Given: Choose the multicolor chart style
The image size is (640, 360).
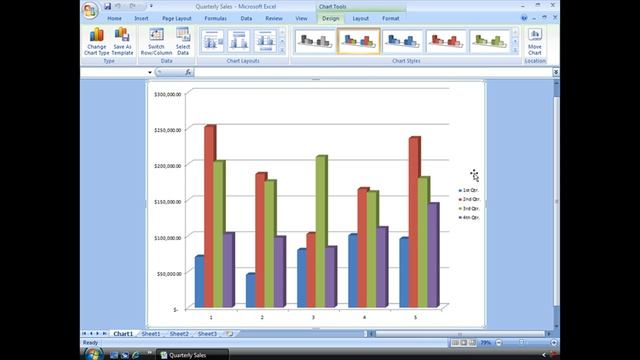Looking at the screenshot, I should [x=358, y=41].
